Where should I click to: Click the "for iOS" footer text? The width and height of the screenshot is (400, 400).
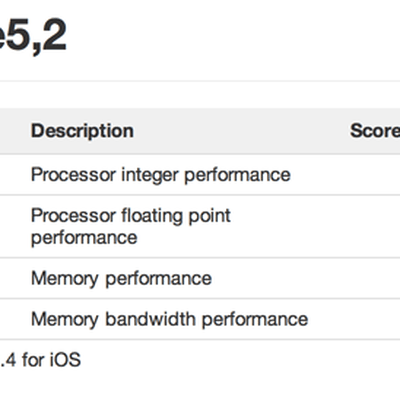pos(51,360)
